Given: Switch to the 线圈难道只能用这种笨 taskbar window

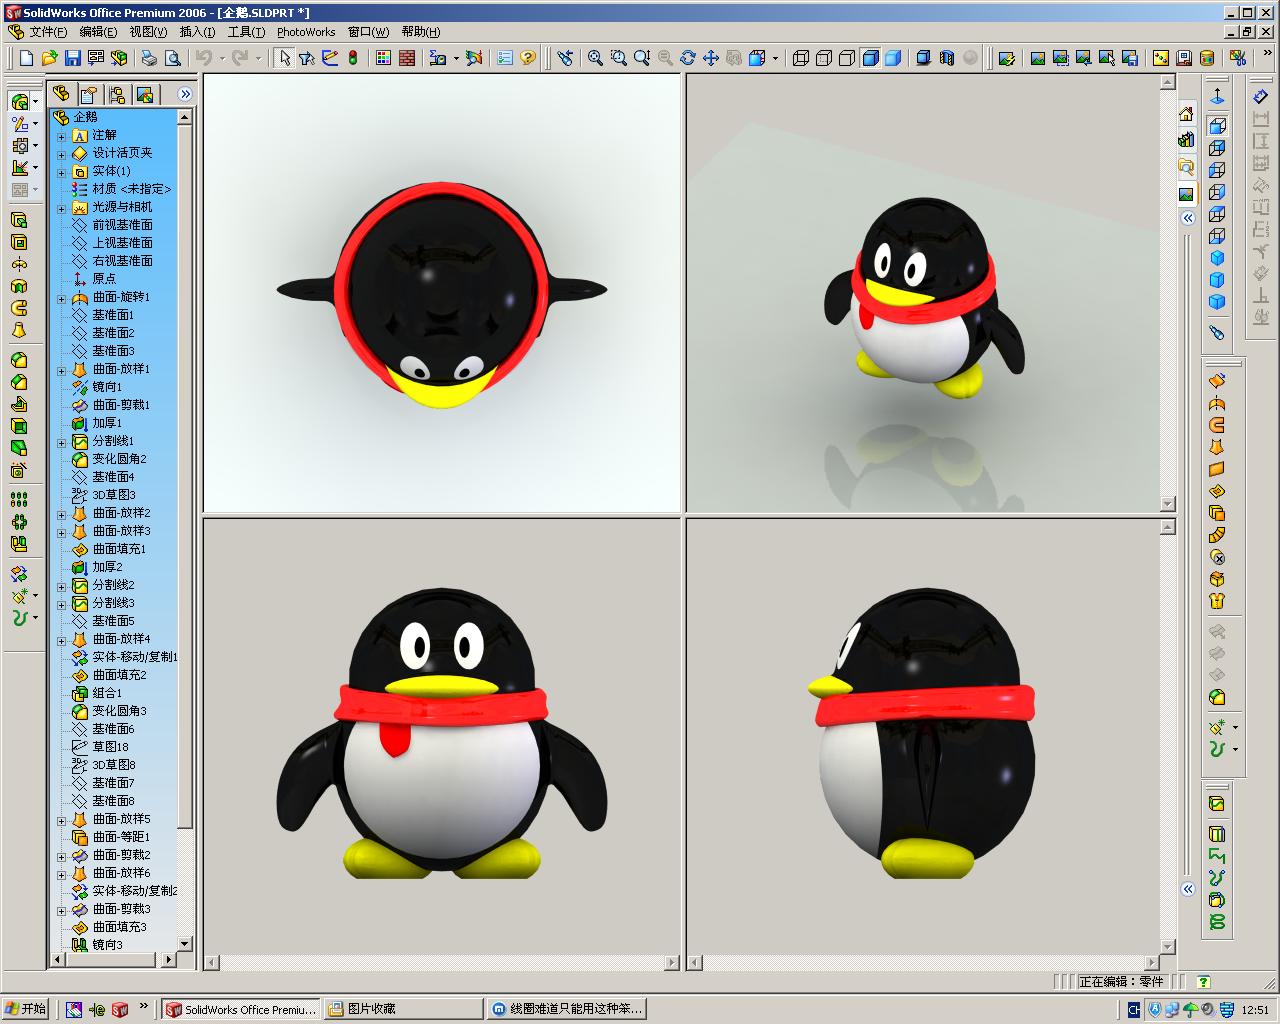Looking at the screenshot, I should coord(567,1010).
